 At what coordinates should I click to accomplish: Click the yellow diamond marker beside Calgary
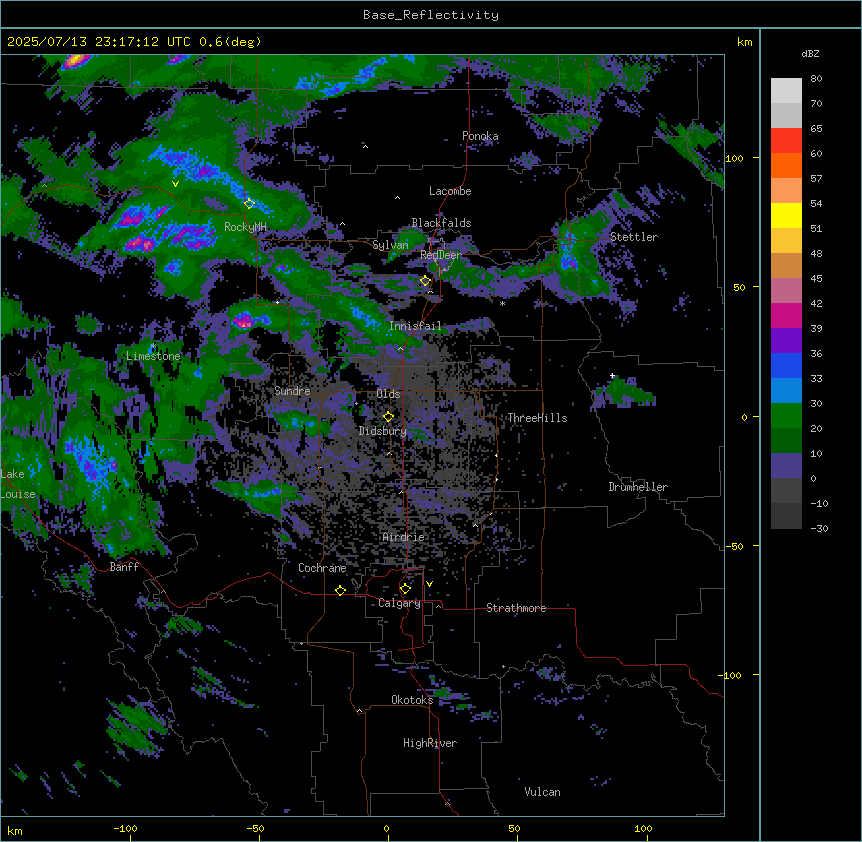click(x=405, y=589)
